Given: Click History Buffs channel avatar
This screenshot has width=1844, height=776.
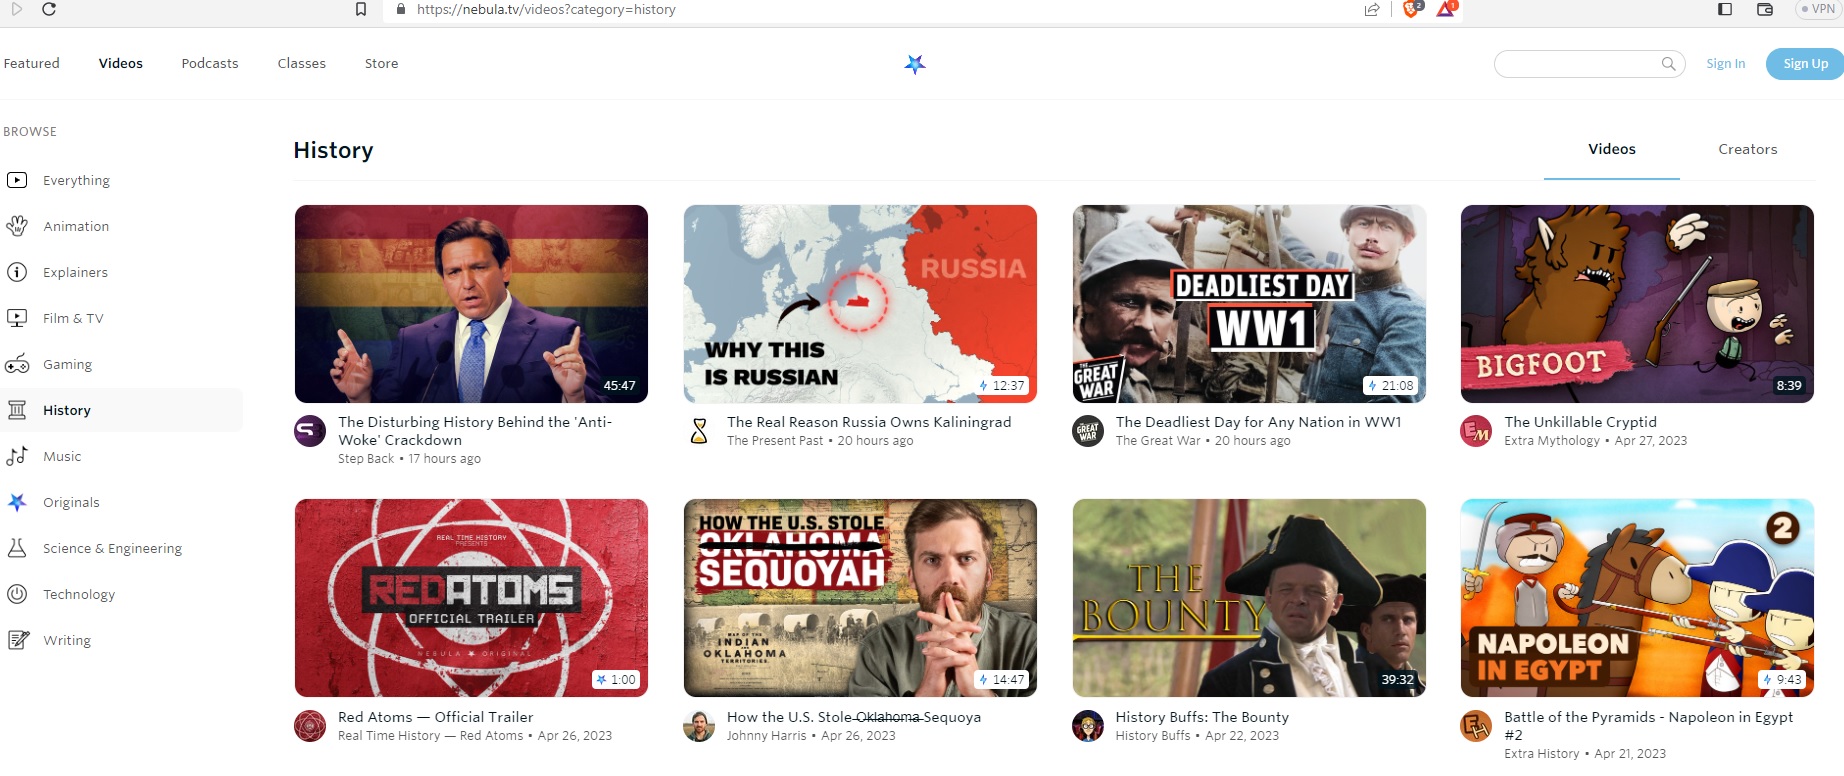Looking at the screenshot, I should tap(1088, 726).
